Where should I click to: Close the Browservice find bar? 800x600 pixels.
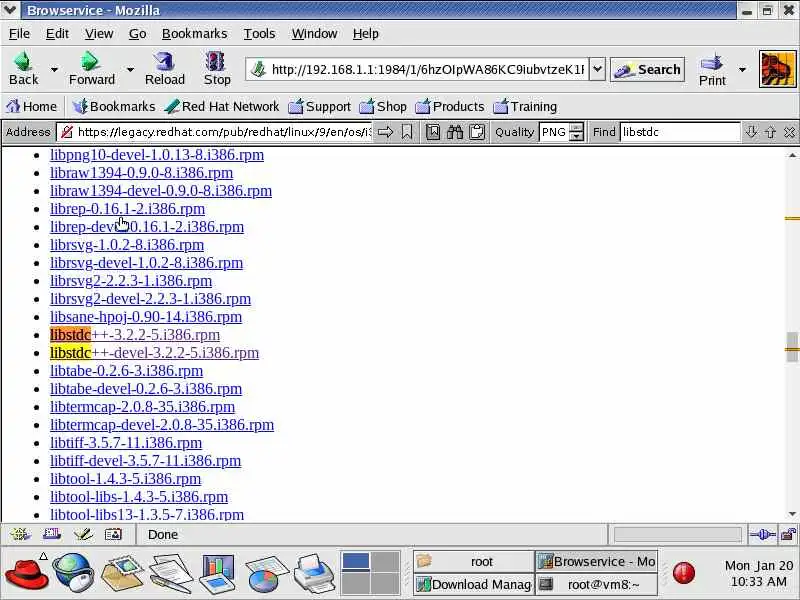click(x=789, y=132)
